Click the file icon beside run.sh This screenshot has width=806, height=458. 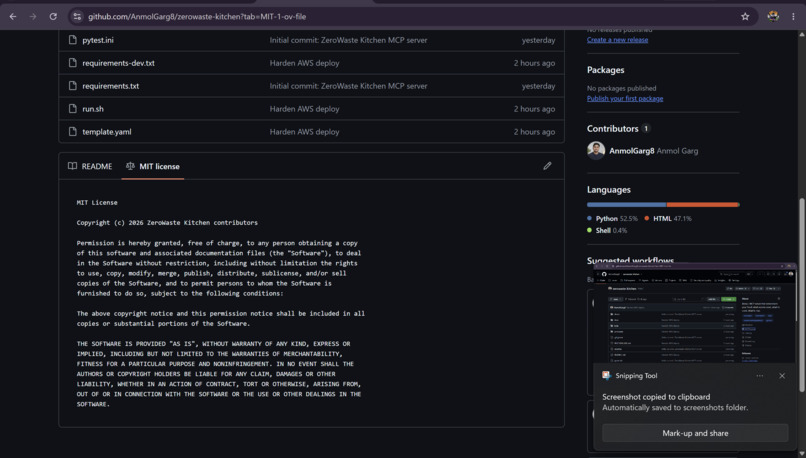(72, 108)
